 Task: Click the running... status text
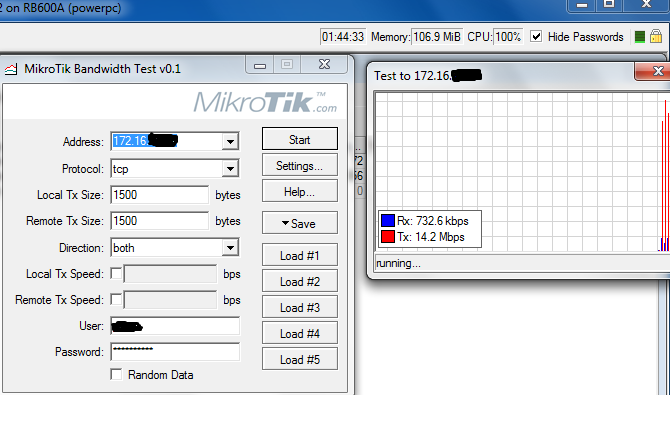tap(398, 263)
